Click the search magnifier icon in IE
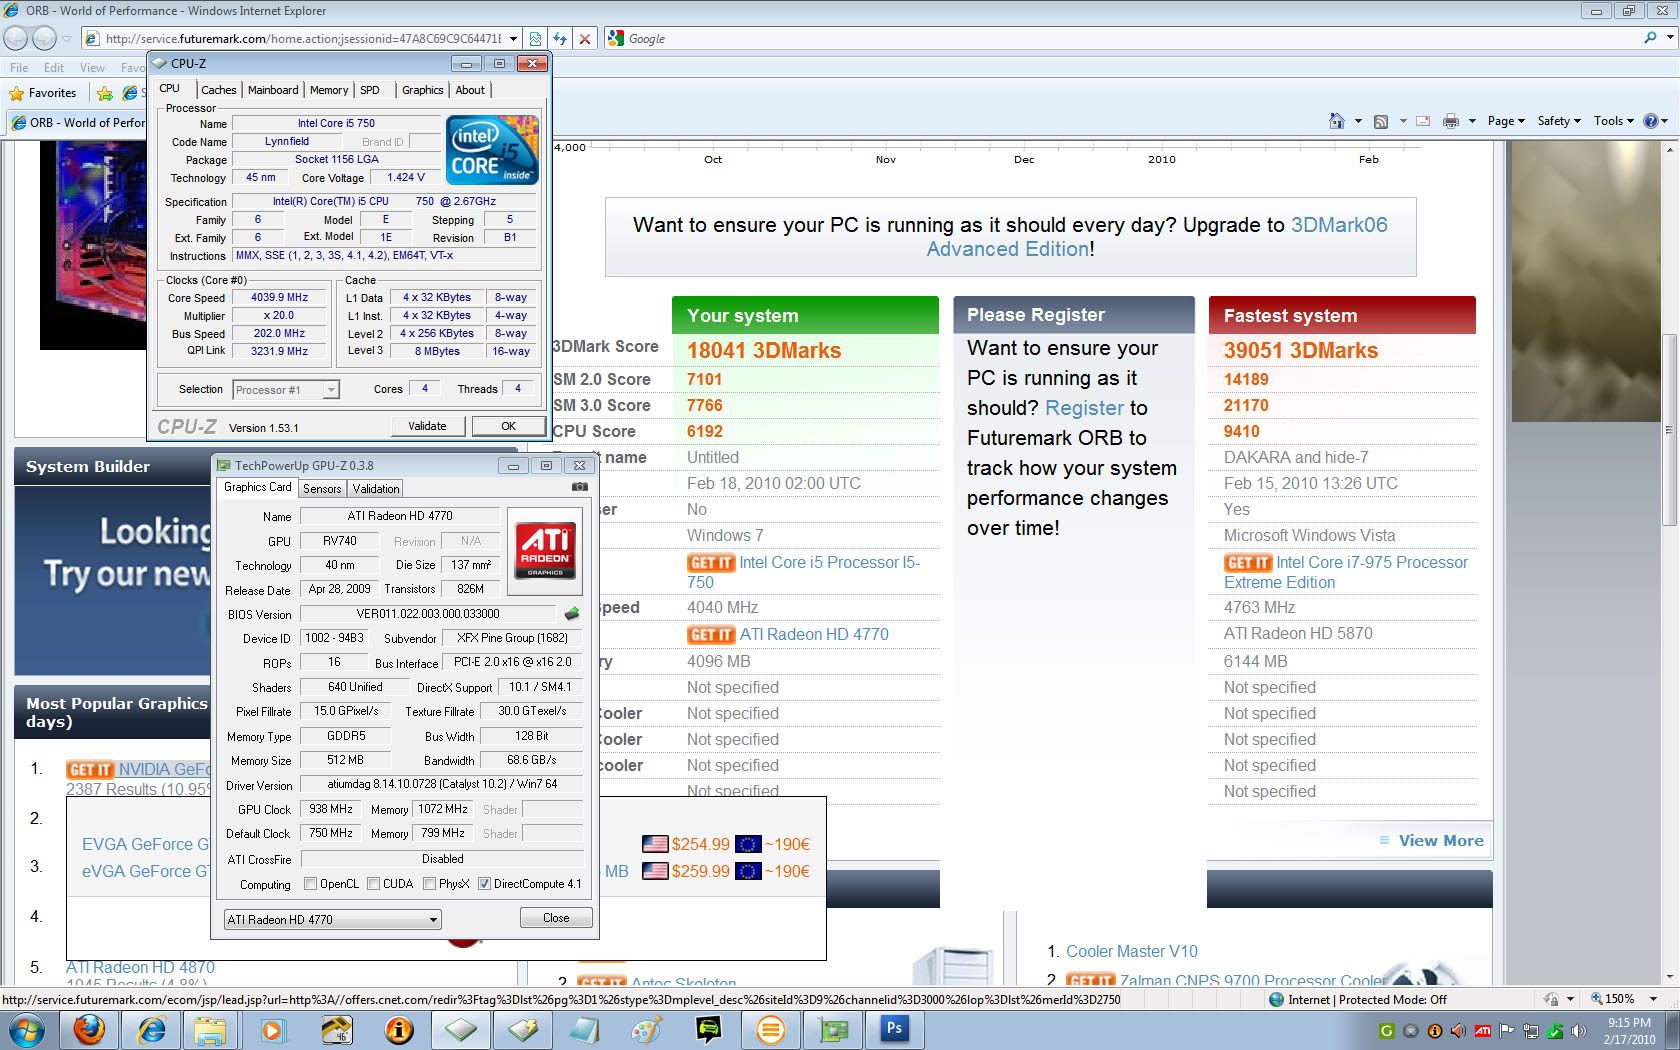The image size is (1680, 1050). (x=1650, y=38)
